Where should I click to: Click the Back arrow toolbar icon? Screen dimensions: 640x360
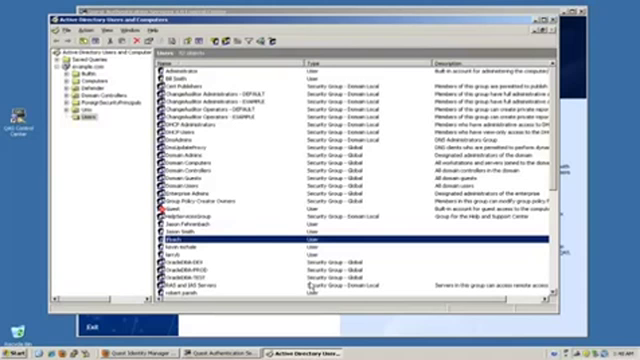point(56,41)
